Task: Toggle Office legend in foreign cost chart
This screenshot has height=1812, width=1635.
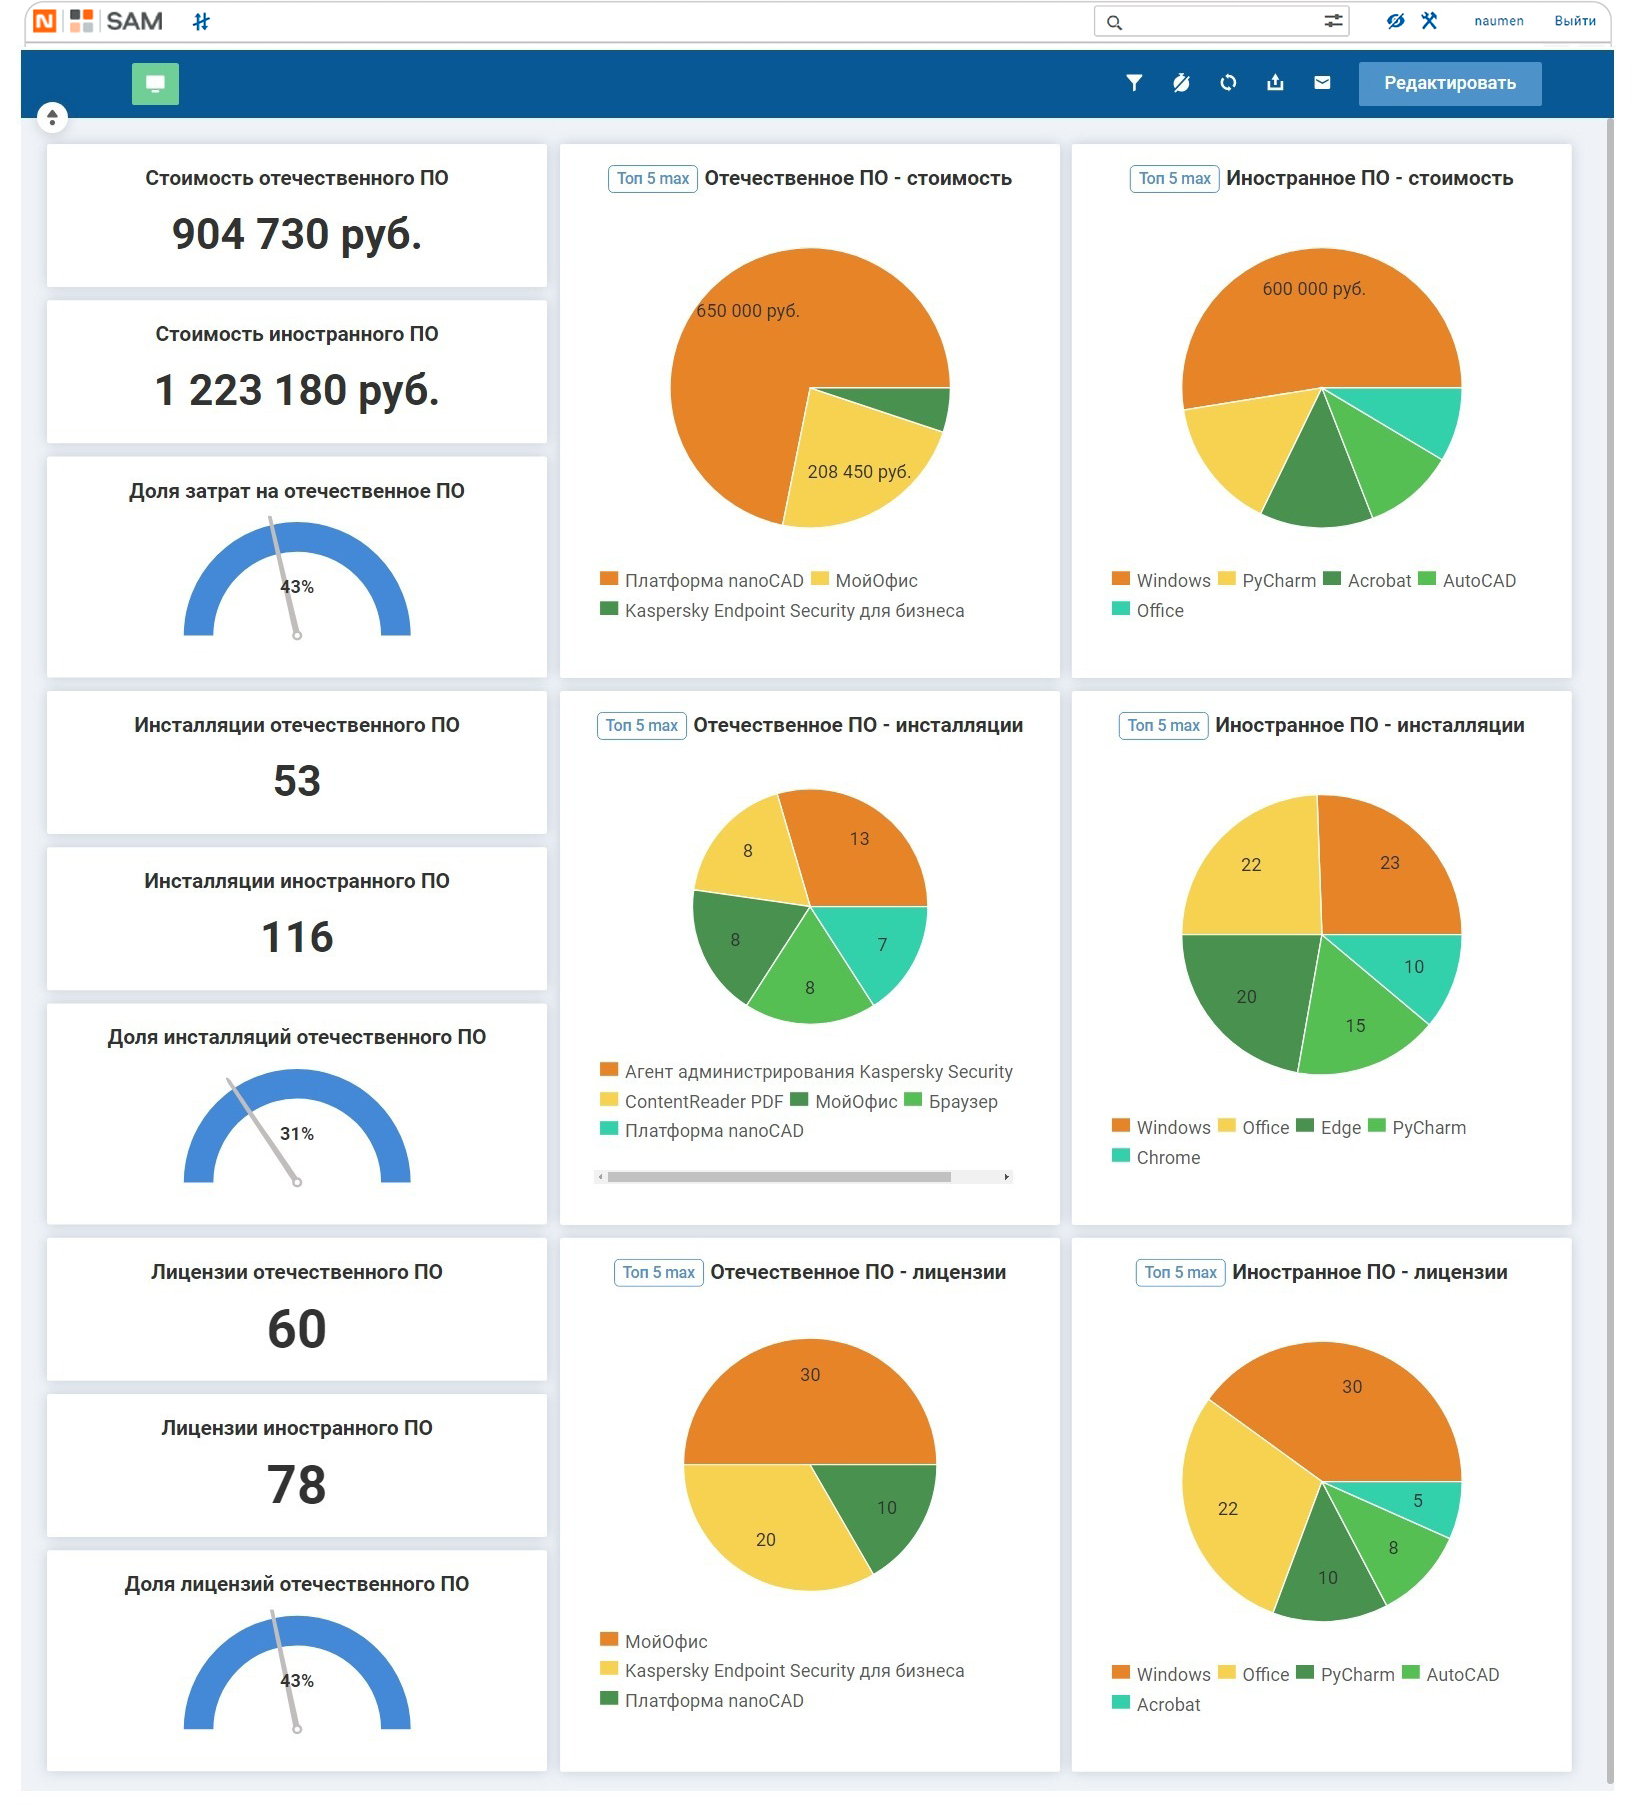Action: (x=1148, y=611)
